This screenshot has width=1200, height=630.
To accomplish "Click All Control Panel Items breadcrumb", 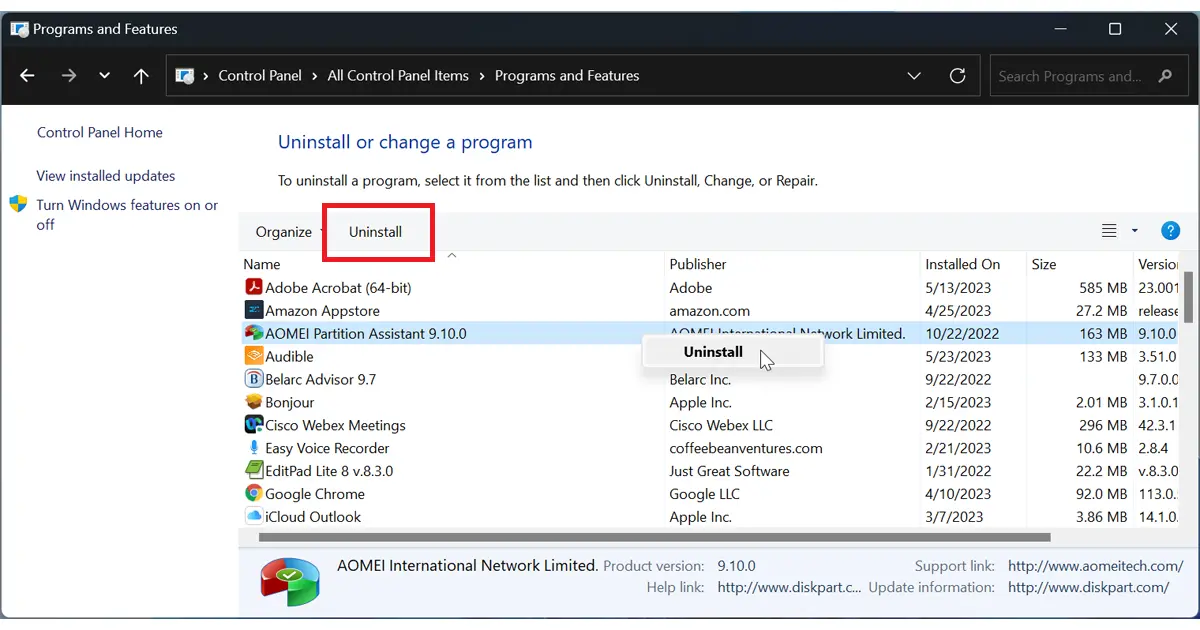I will pyautogui.click(x=398, y=76).
